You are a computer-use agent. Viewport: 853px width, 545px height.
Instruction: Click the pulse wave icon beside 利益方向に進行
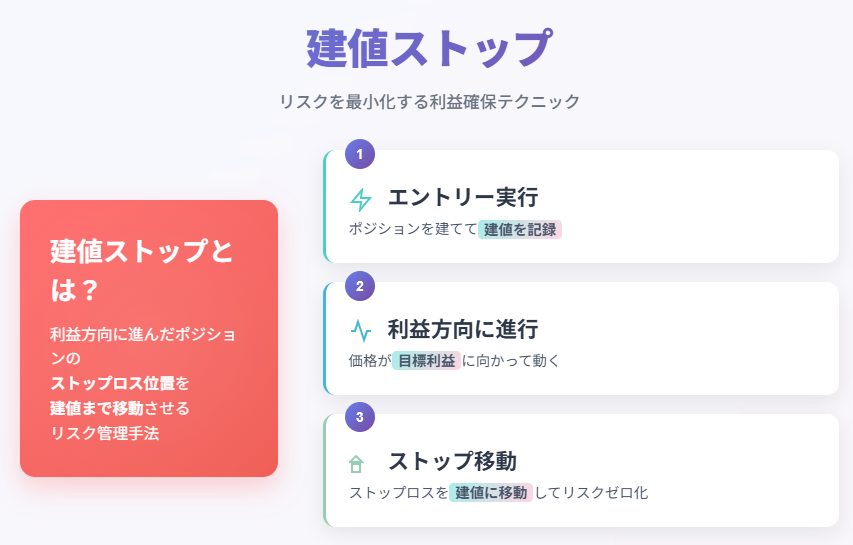click(x=361, y=330)
